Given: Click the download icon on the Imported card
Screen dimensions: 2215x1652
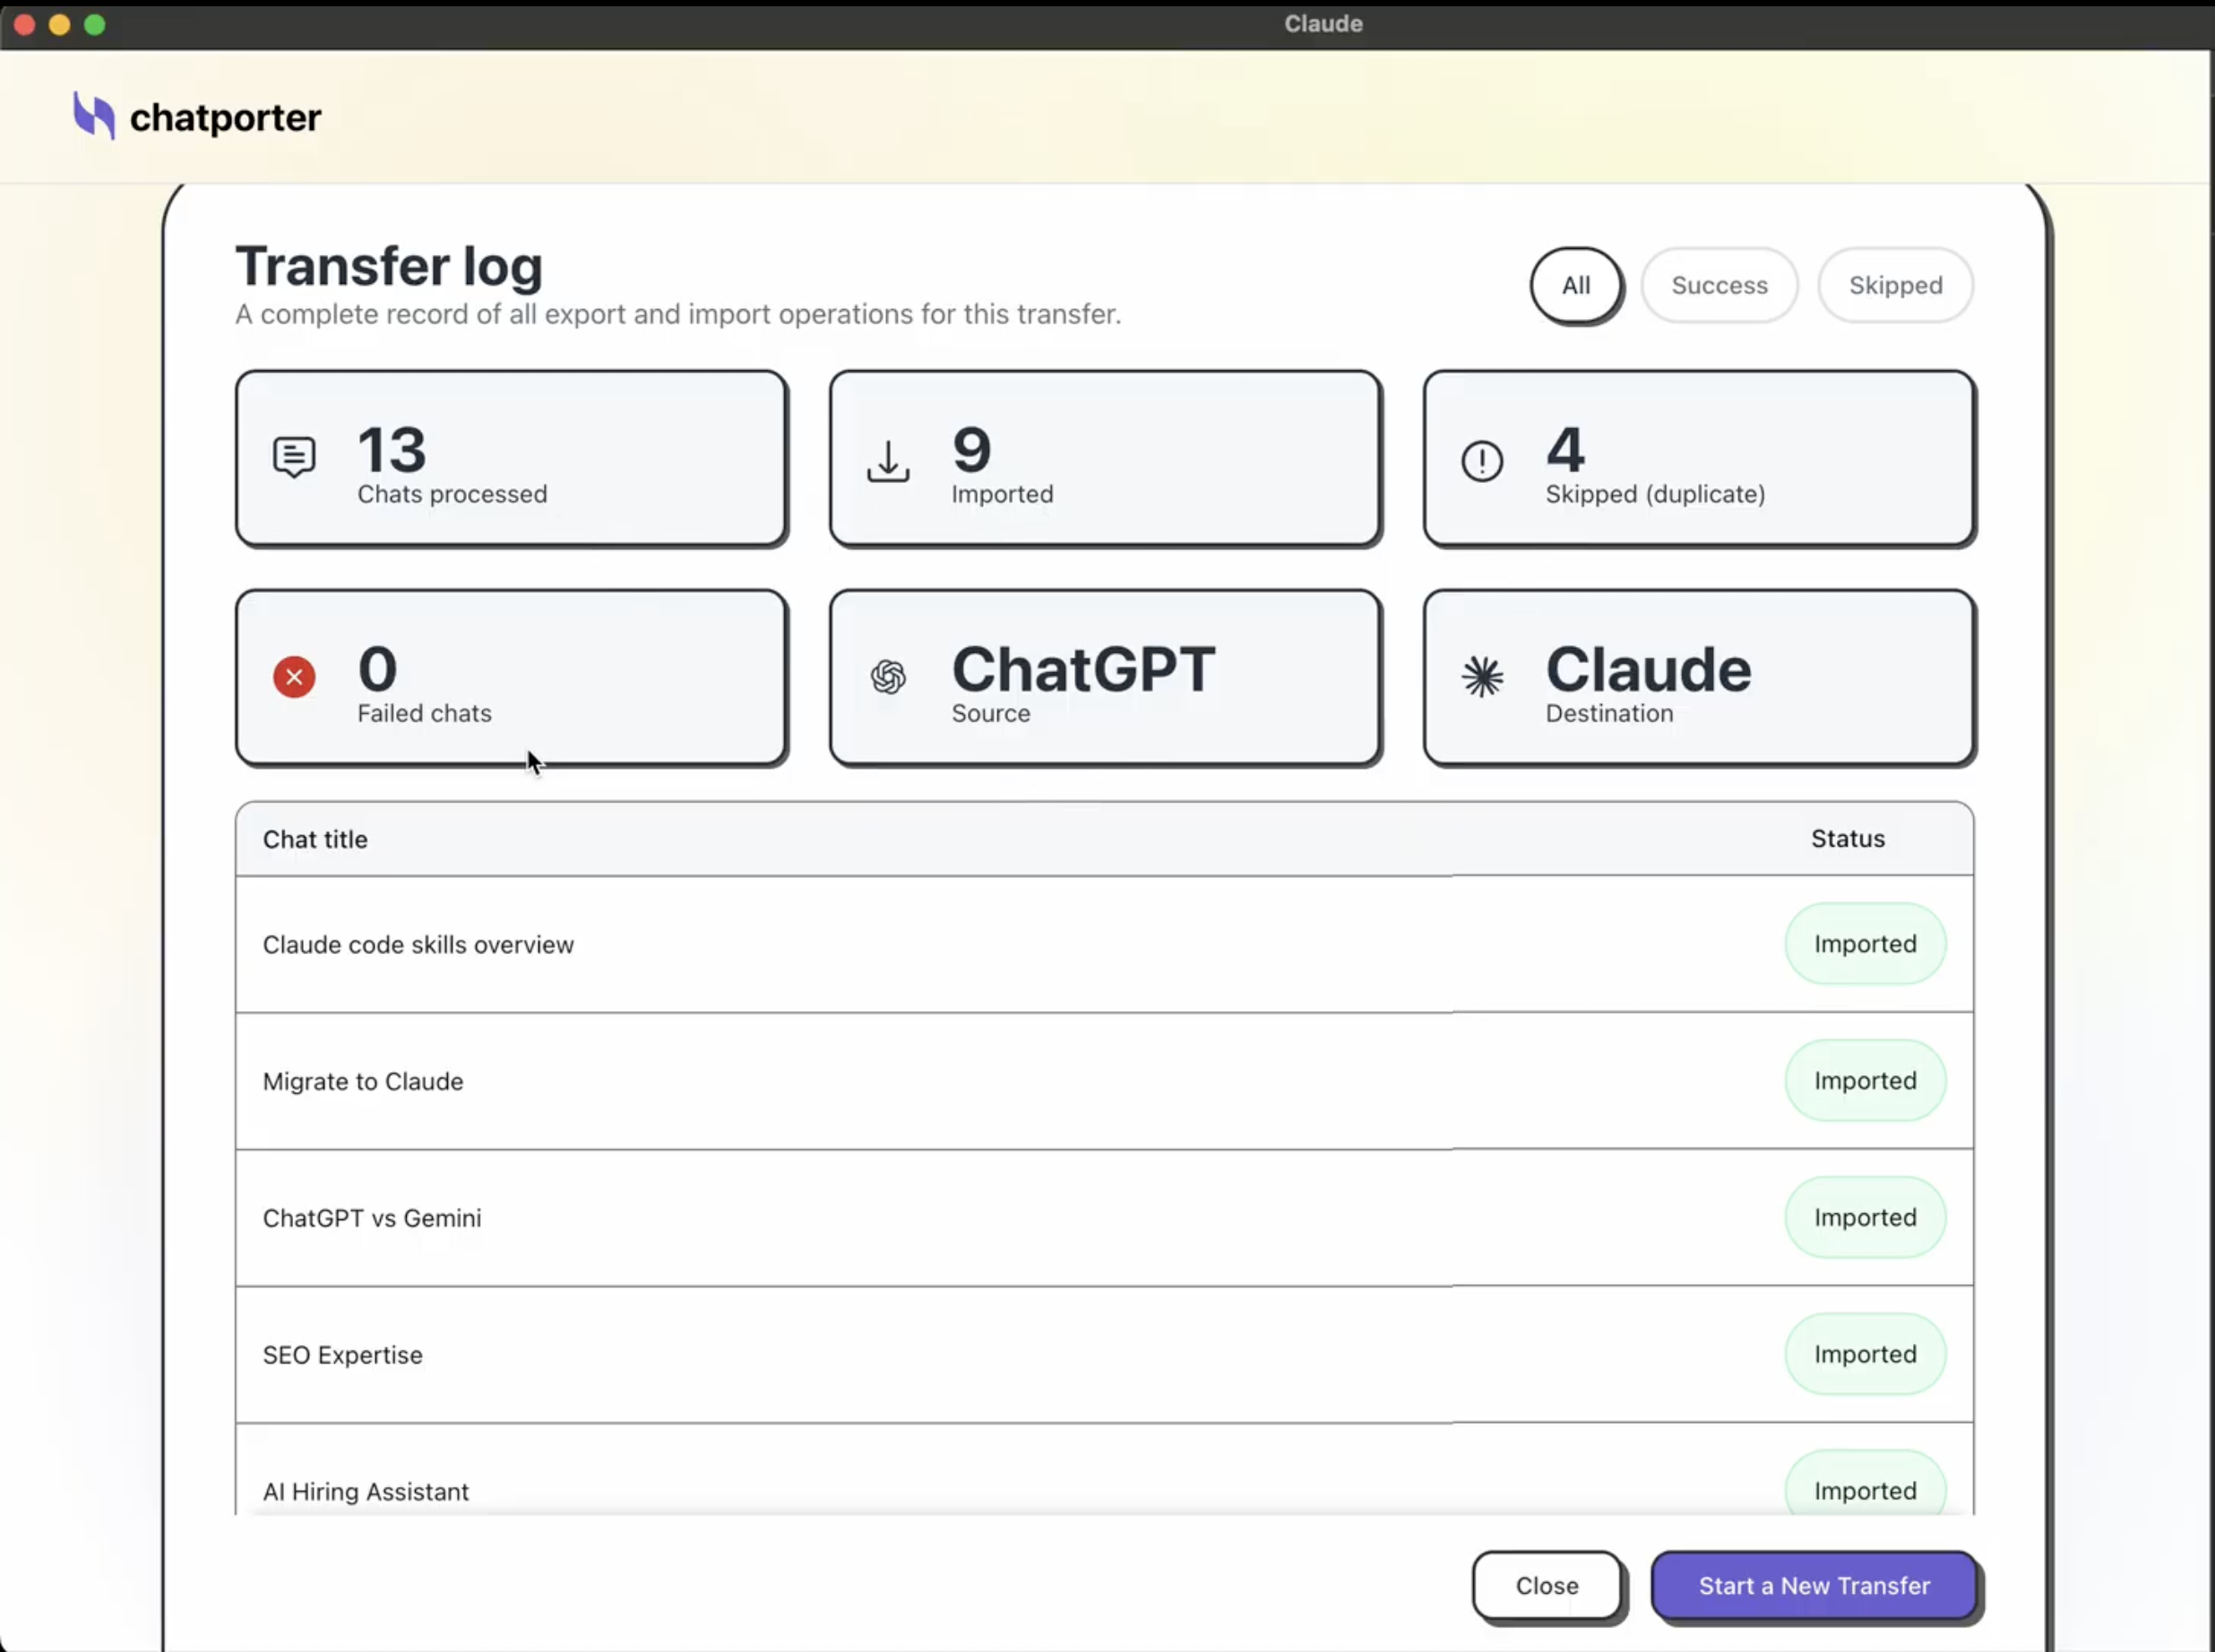Looking at the screenshot, I should 888,461.
